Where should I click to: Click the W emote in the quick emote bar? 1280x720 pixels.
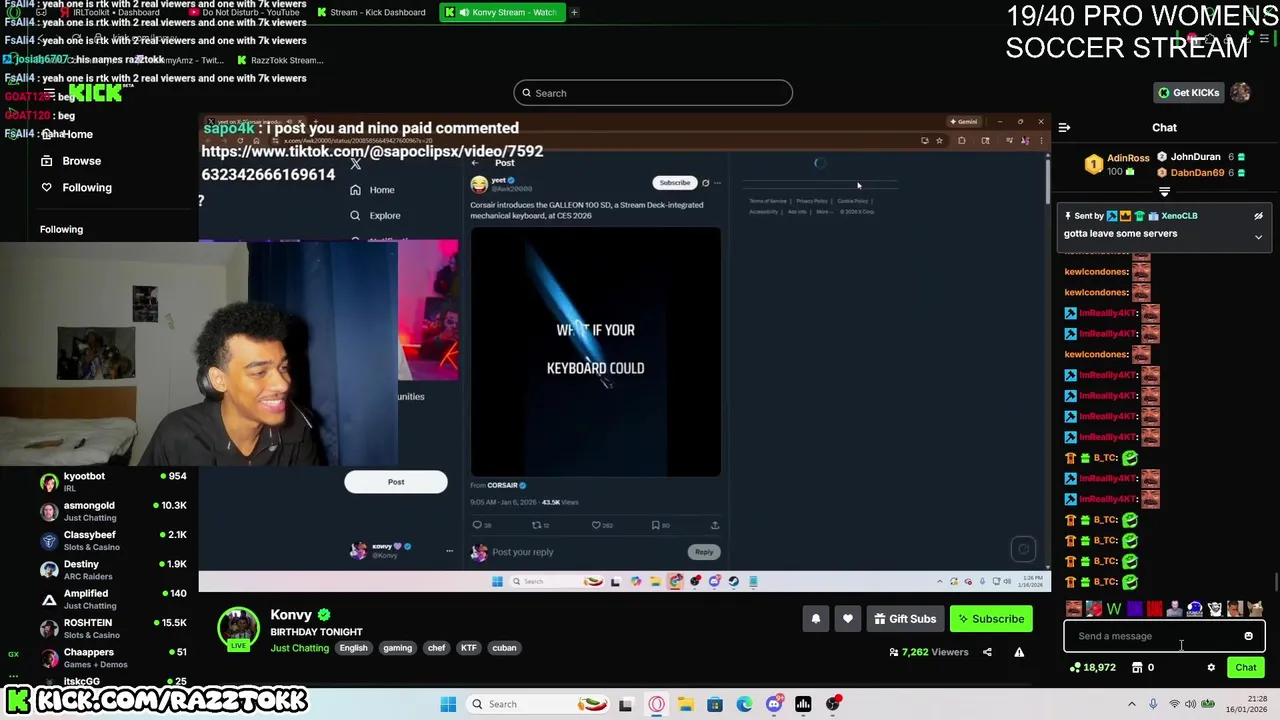pos(1114,609)
